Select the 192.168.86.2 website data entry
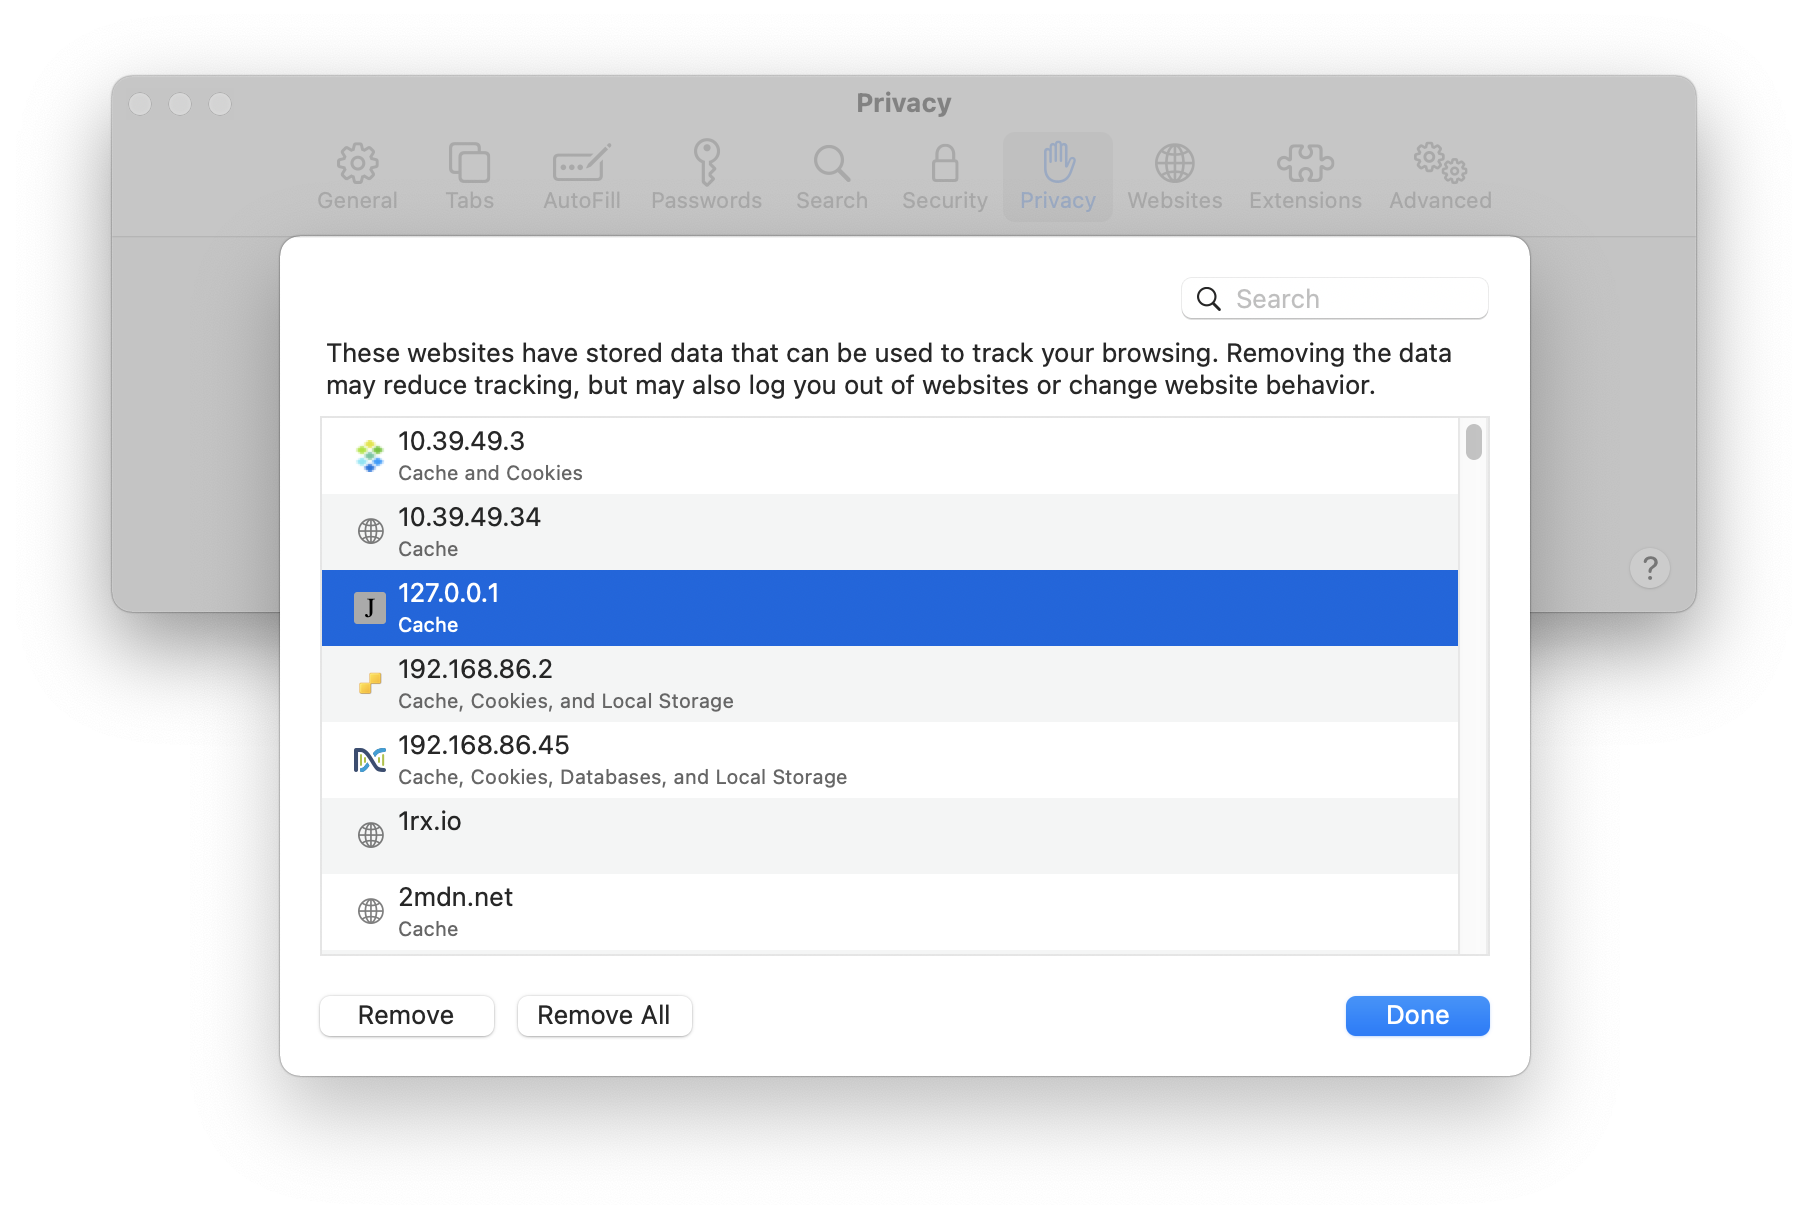 (x=888, y=683)
